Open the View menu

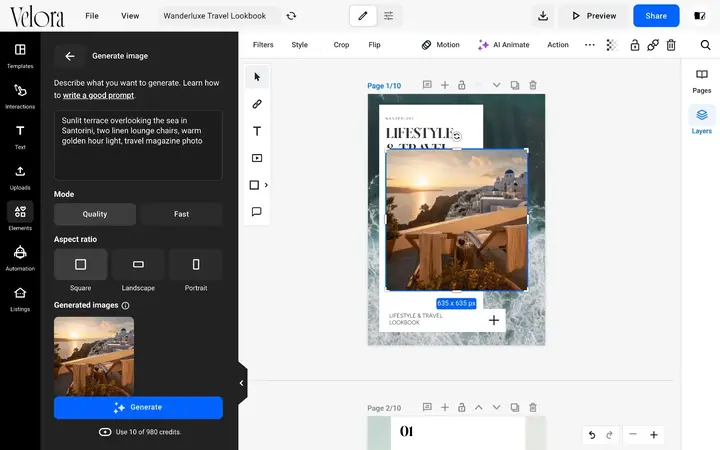[130, 16]
